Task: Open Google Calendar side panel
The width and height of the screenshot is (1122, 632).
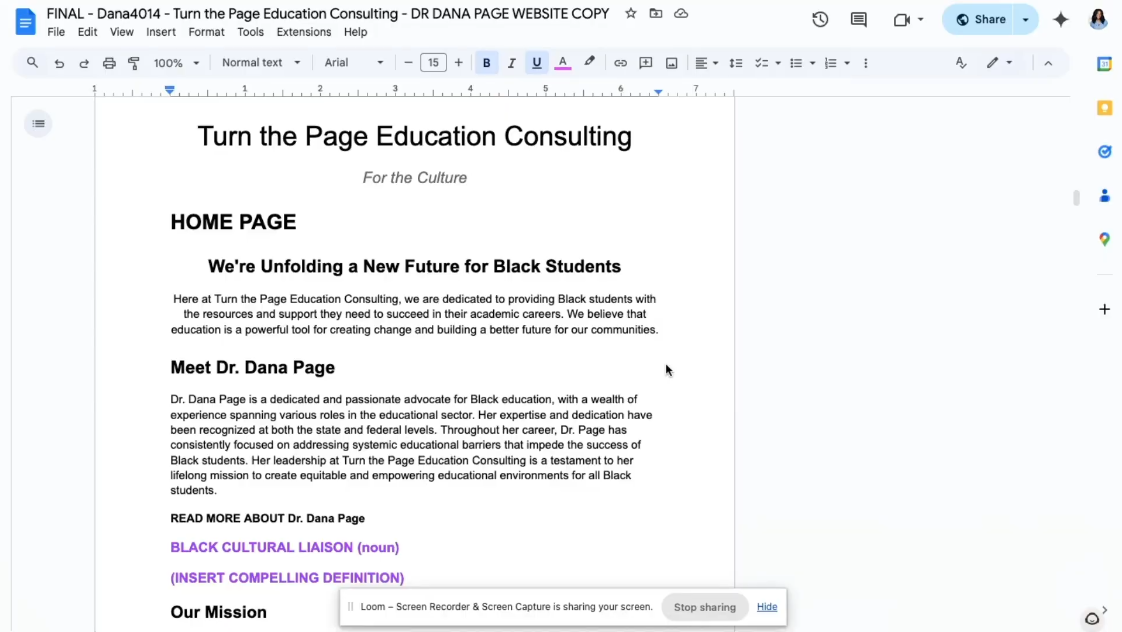Action: (1105, 64)
